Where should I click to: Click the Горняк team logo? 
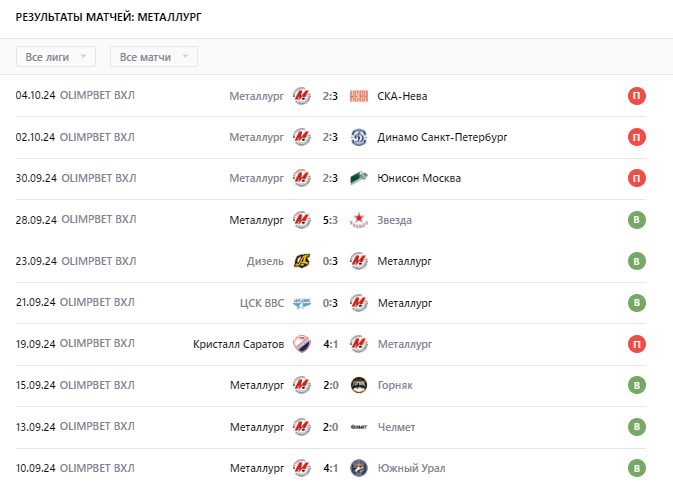359,385
